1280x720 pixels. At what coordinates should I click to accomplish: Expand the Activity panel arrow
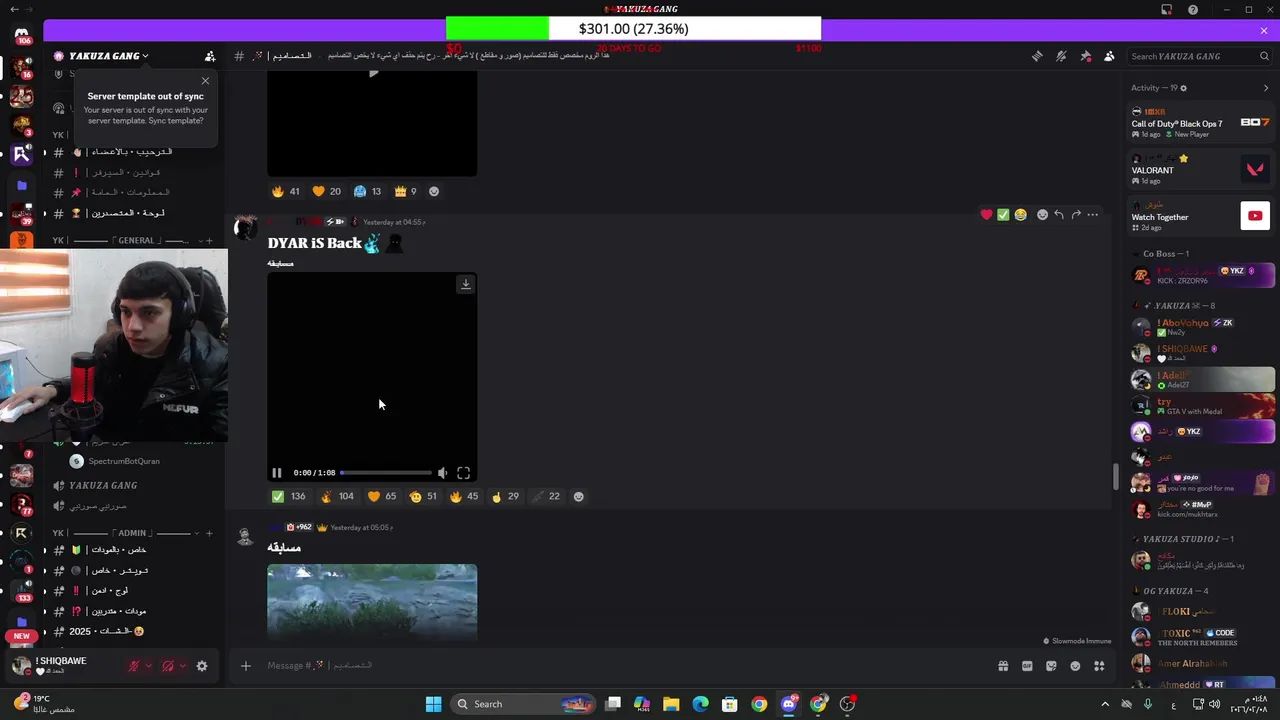(1265, 88)
